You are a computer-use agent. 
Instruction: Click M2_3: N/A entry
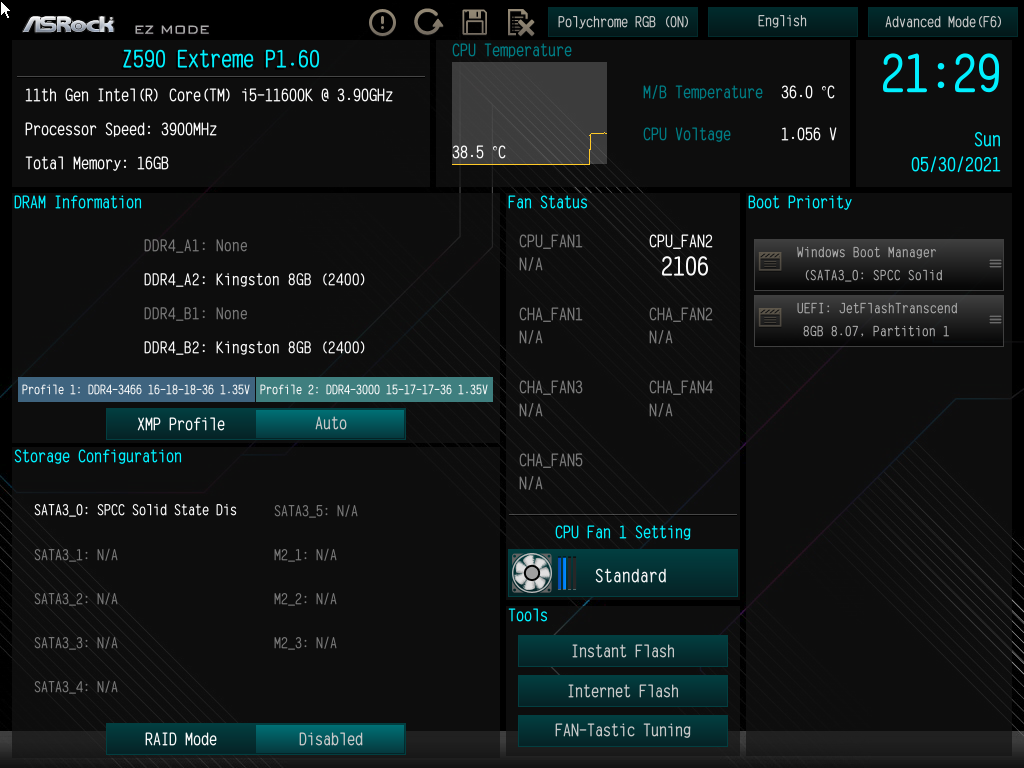[x=305, y=643]
